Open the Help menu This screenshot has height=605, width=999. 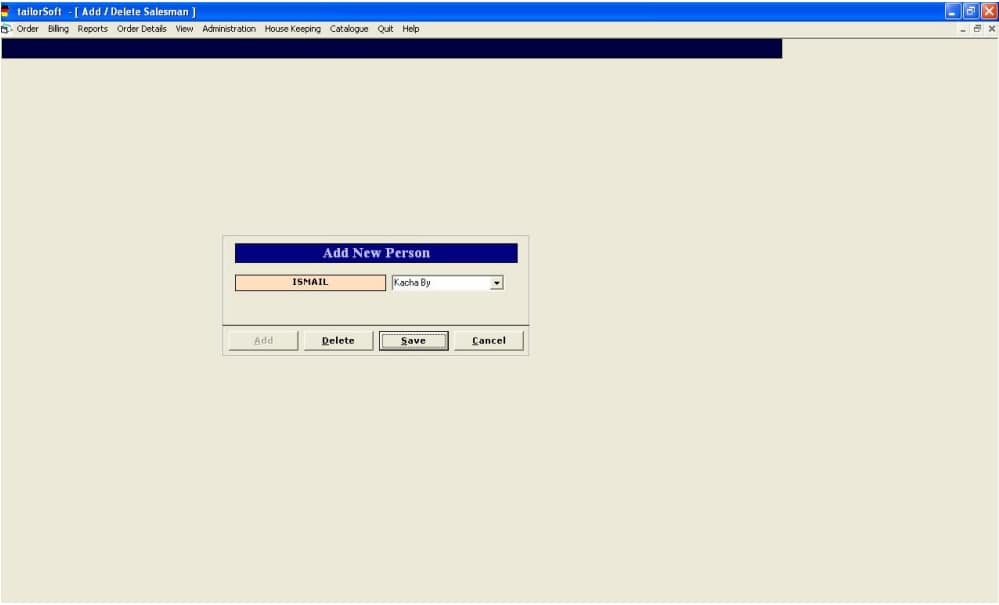tap(411, 29)
